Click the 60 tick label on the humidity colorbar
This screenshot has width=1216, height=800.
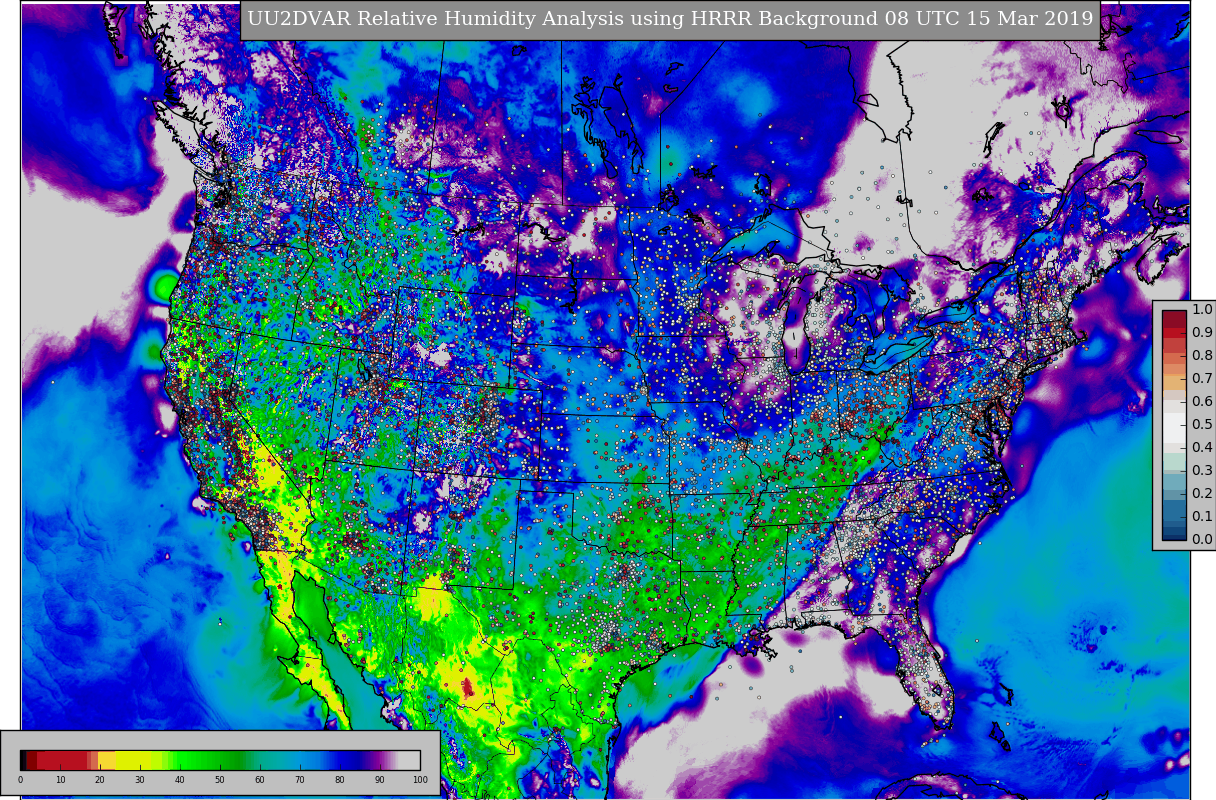pos(260,779)
